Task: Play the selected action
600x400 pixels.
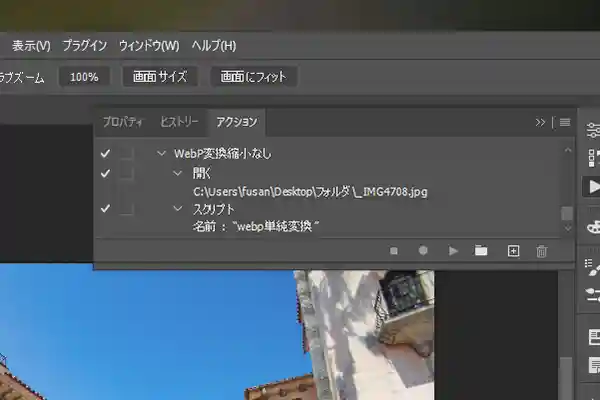Action: coord(453,251)
